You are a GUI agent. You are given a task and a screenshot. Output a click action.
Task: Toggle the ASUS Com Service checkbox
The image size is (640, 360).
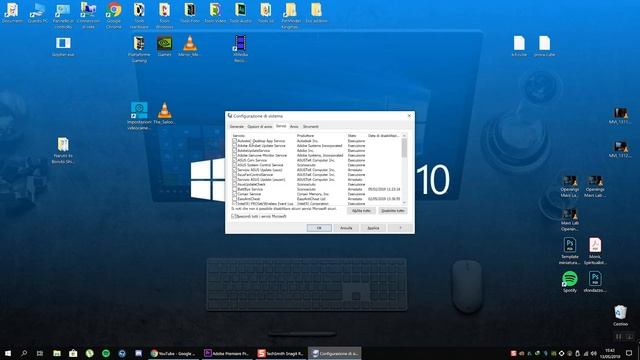pos(235,160)
